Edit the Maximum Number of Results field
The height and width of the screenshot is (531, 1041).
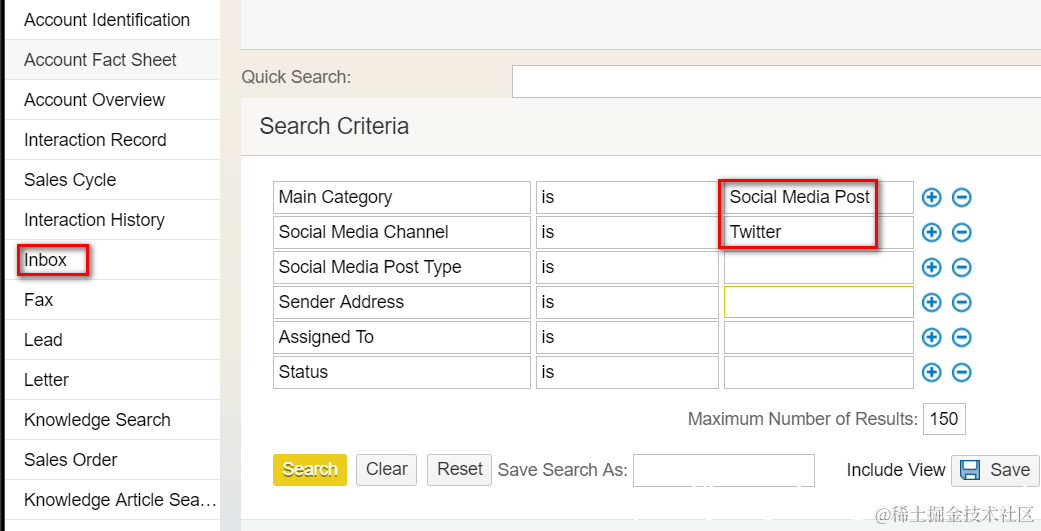[944, 419]
